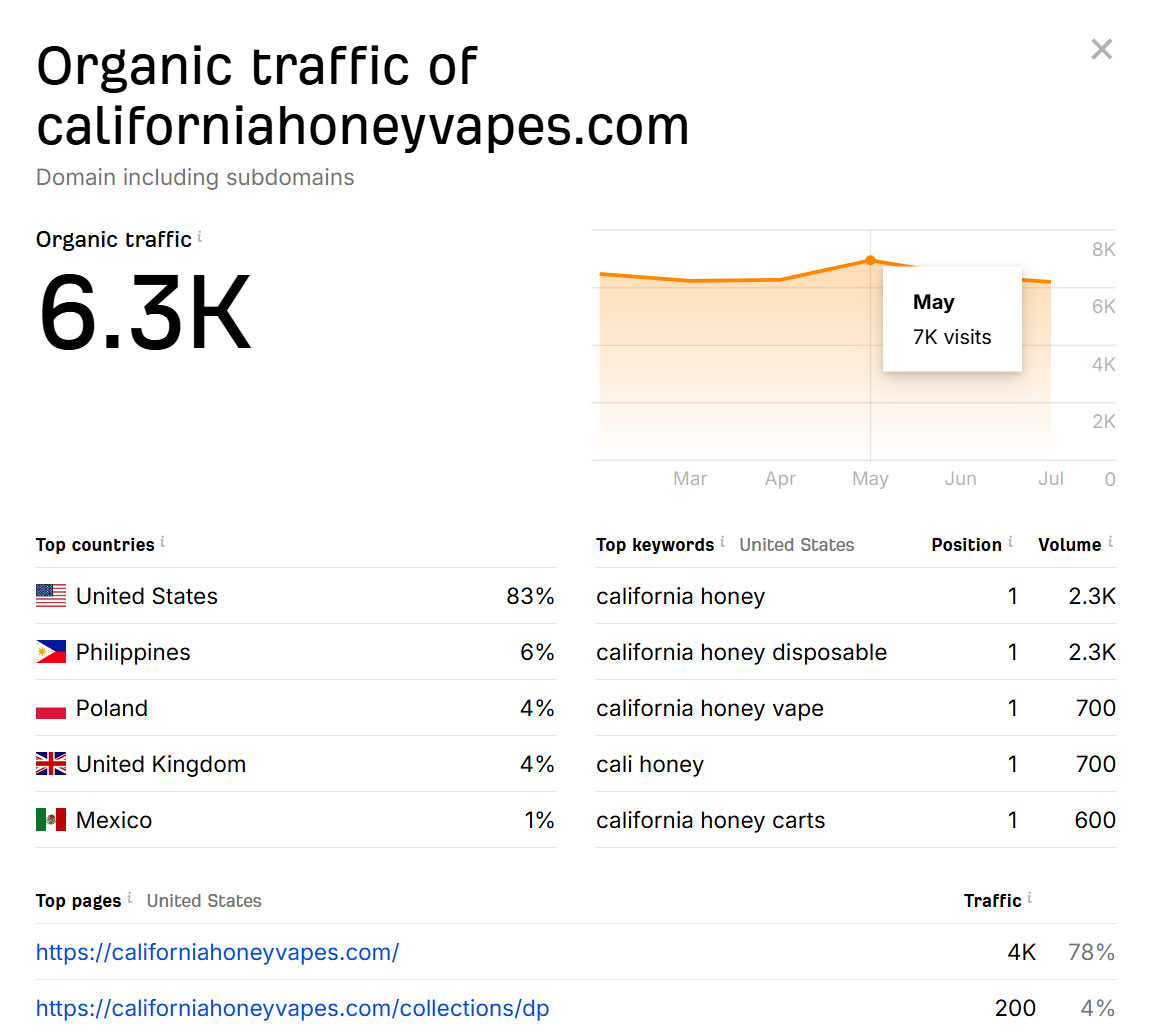Click the United States flag icon
Screen dimensions: 1162x1029
click(x=51, y=596)
